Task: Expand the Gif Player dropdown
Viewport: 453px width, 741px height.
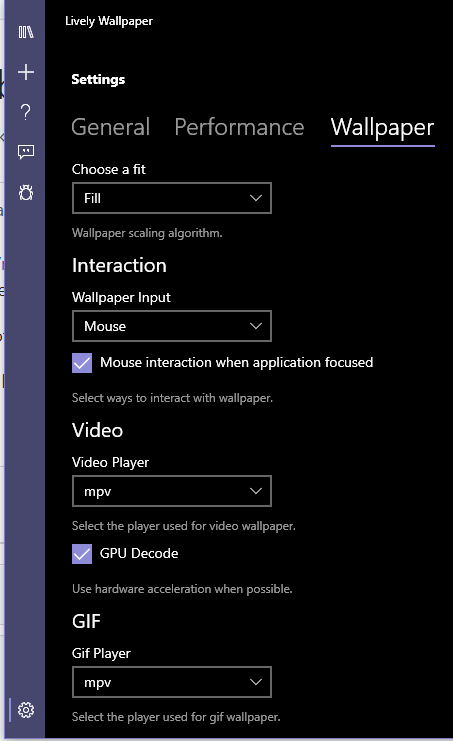Action: coord(172,682)
